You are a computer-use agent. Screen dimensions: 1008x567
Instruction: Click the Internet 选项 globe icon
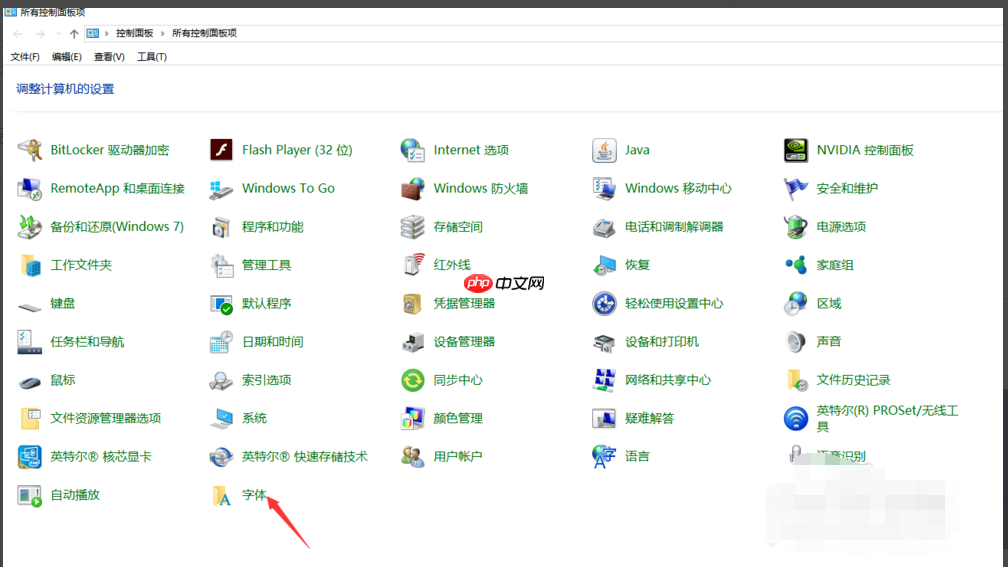coord(412,150)
